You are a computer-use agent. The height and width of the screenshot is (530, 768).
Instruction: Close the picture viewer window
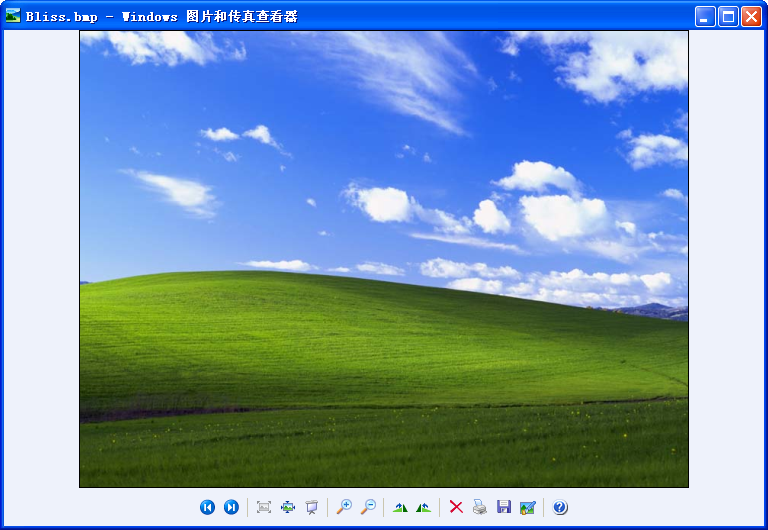coord(751,17)
